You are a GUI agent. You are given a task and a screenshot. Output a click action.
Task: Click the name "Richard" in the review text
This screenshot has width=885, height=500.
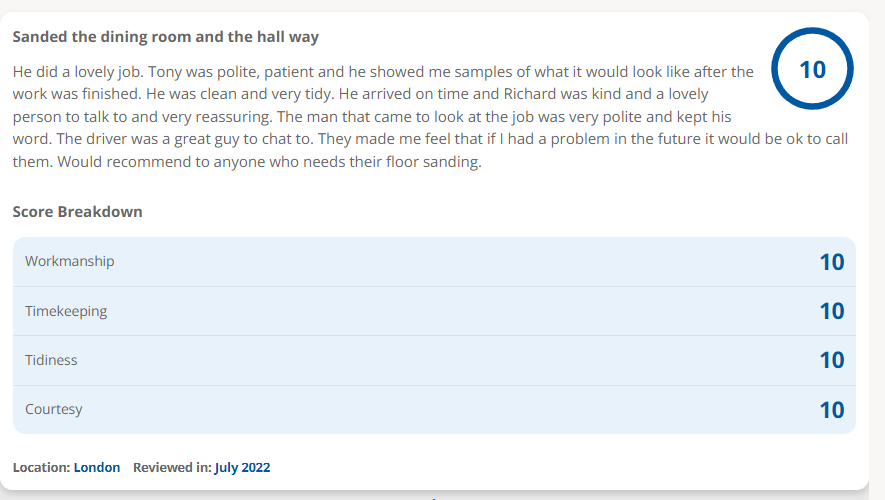point(527,94)
